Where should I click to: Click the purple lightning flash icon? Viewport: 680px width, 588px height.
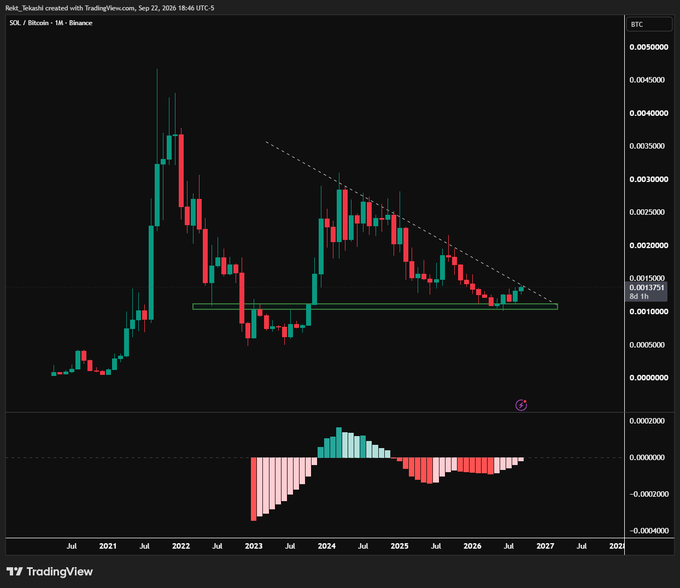pyautogui.click(x=521, y=405)
